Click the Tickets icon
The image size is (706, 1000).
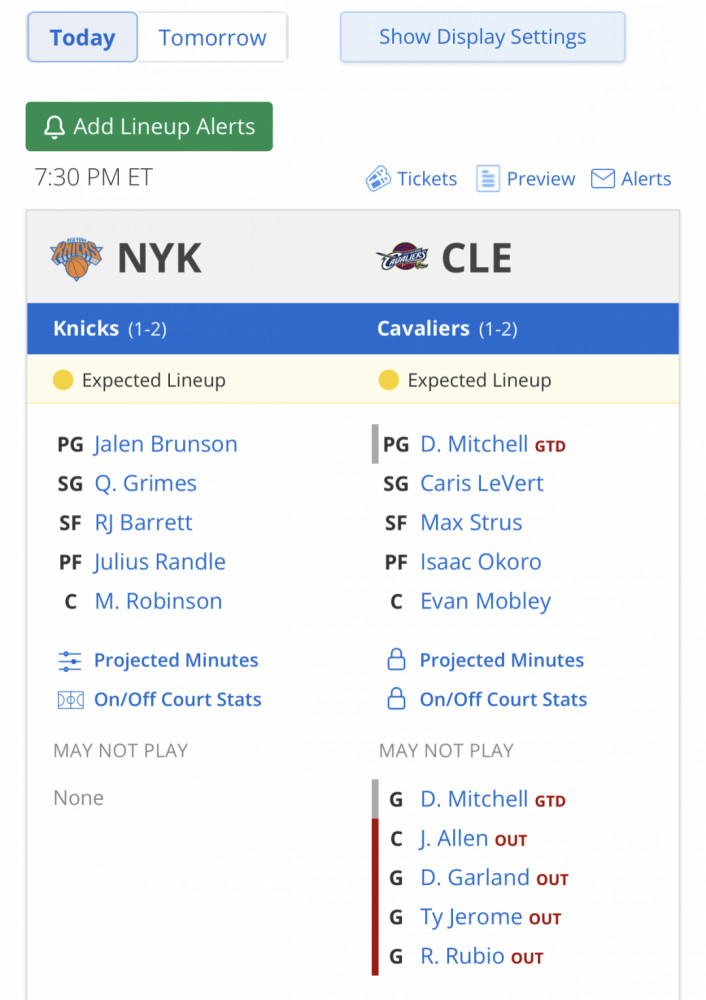(378, 179)
